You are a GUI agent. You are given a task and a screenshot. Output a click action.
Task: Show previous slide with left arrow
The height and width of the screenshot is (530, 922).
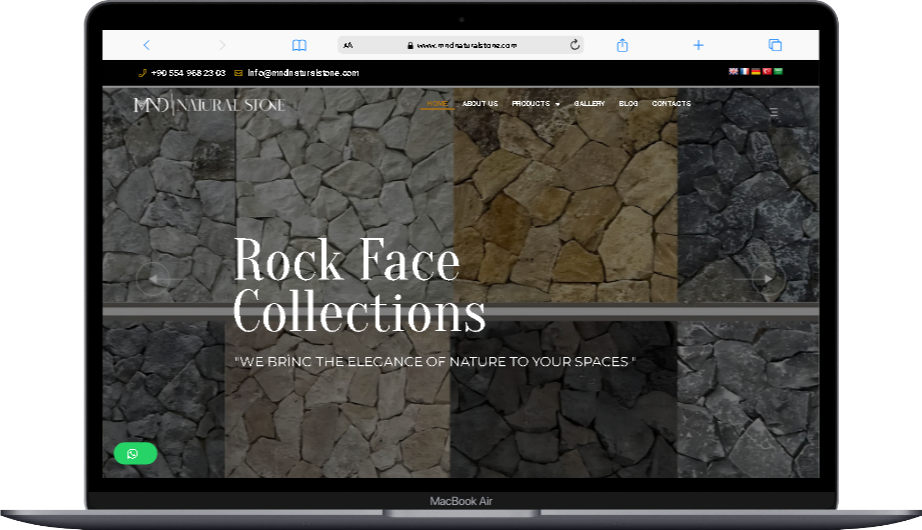point(153,278)
